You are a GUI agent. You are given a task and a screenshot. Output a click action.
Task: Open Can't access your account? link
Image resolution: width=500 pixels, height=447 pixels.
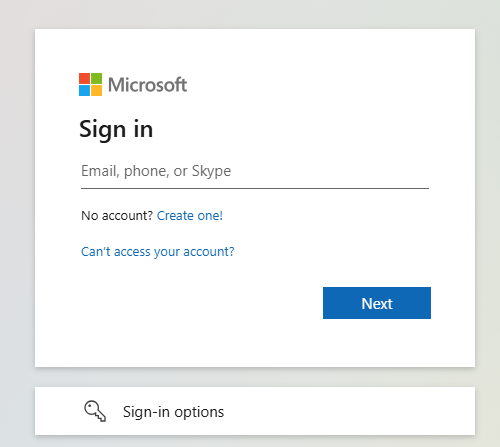158,252
